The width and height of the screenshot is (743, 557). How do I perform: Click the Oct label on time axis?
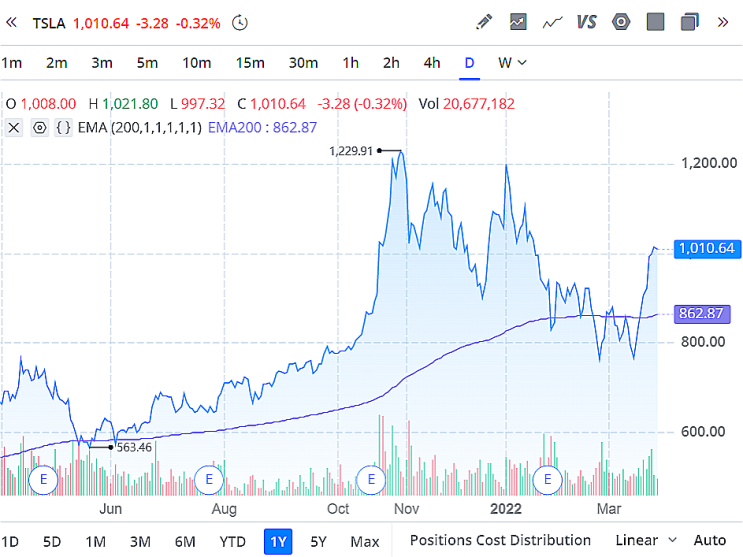pos(338,509)
